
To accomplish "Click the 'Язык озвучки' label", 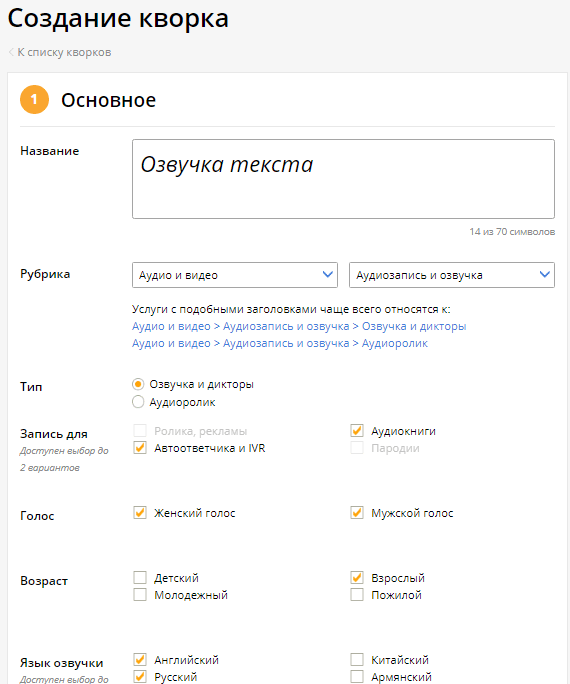I will [61, 663].
